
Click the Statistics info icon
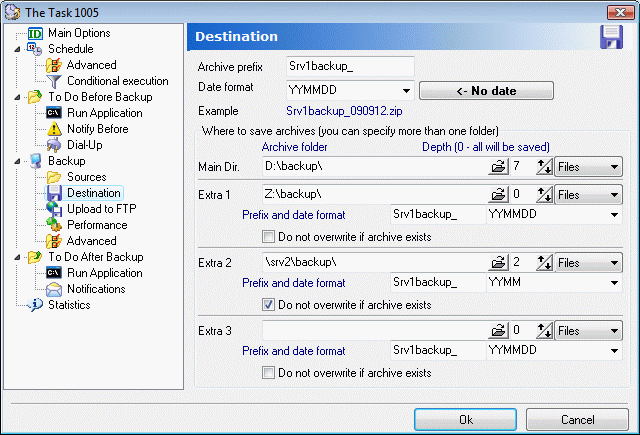coord(36,305)
